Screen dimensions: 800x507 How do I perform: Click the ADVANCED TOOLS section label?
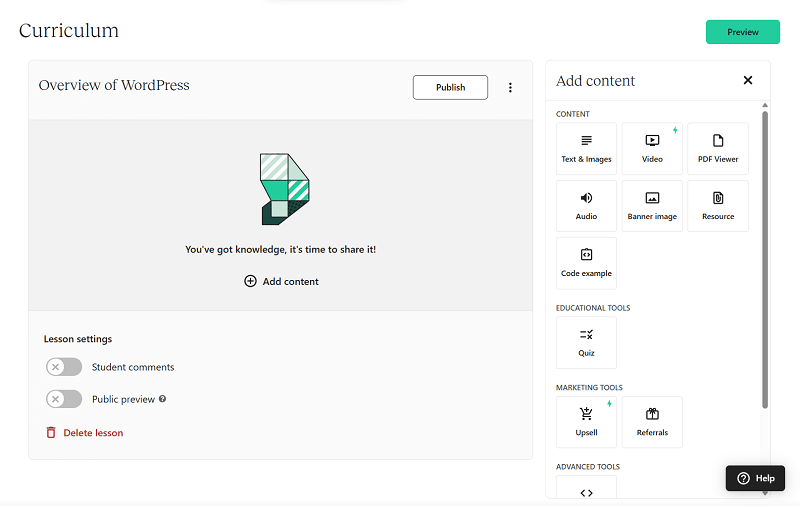click(588, 467)
